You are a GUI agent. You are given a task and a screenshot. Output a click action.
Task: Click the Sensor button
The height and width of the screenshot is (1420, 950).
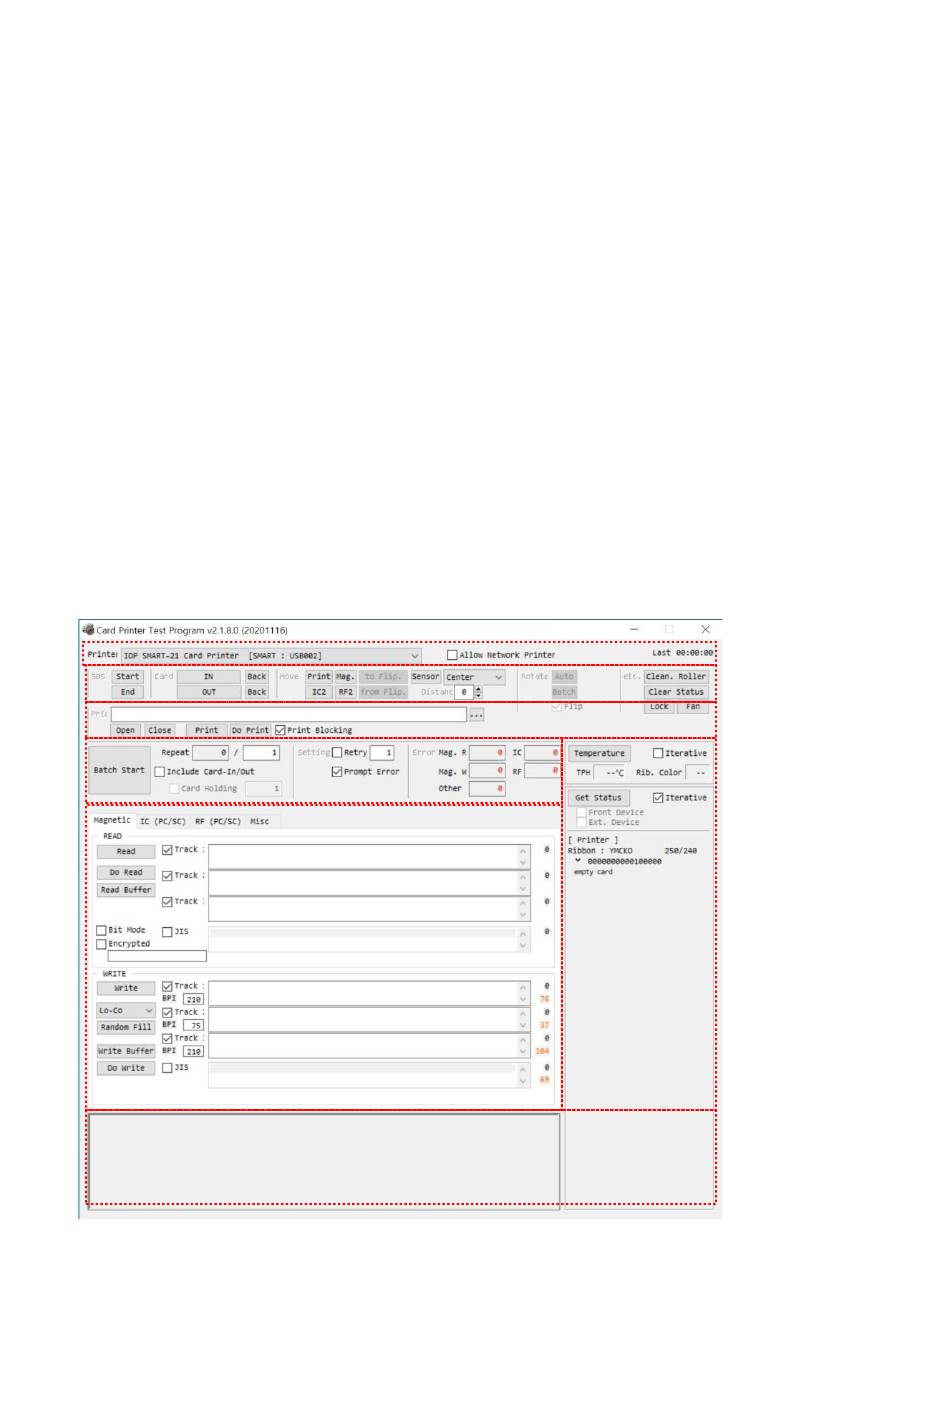[425, 677]
